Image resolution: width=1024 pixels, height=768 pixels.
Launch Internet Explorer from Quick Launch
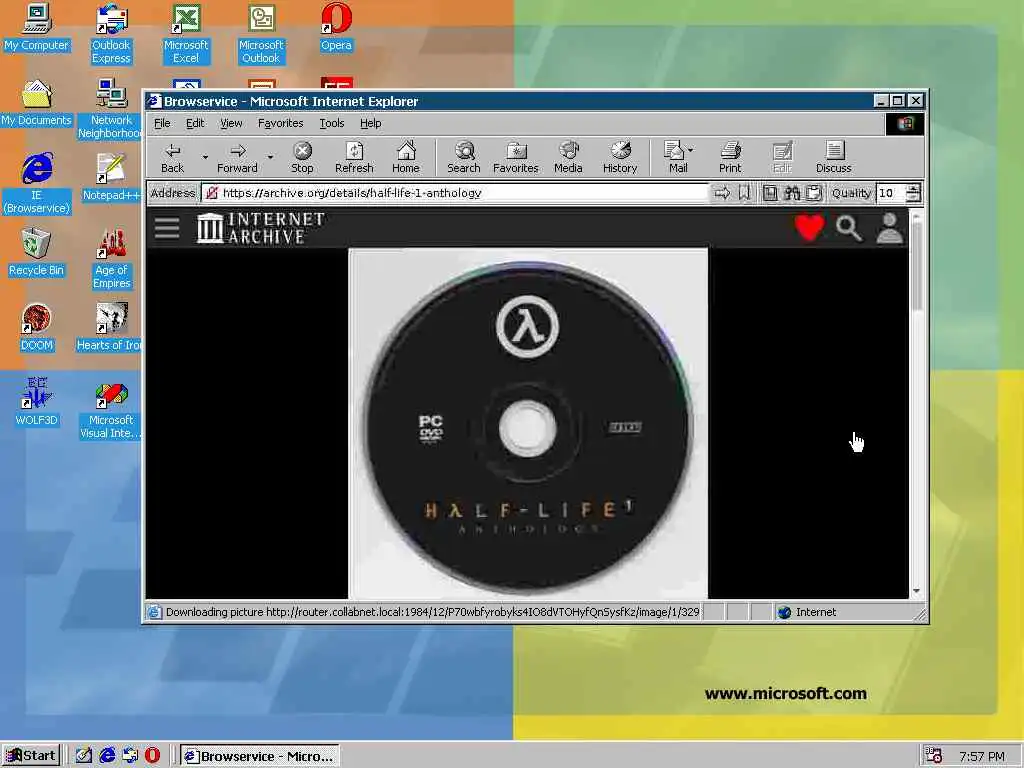[x=107, y=756]
